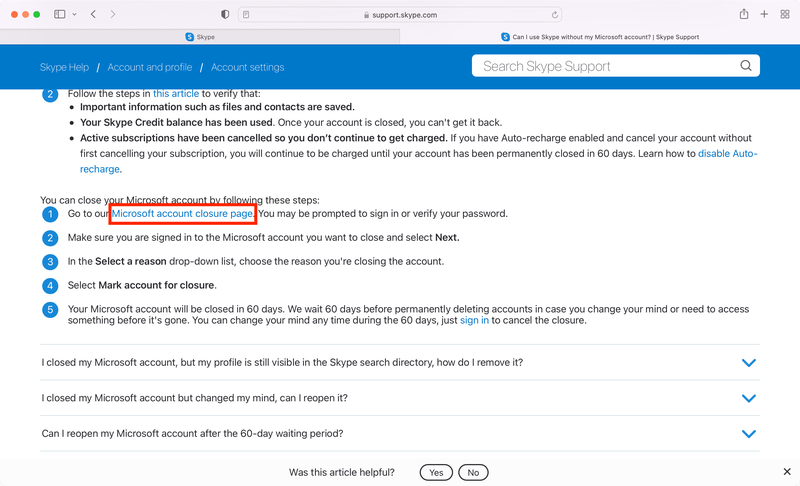Expand the profile still visible question
This screenshot has width=800, height=486.
pyautogui.click(x=399, y=363)
